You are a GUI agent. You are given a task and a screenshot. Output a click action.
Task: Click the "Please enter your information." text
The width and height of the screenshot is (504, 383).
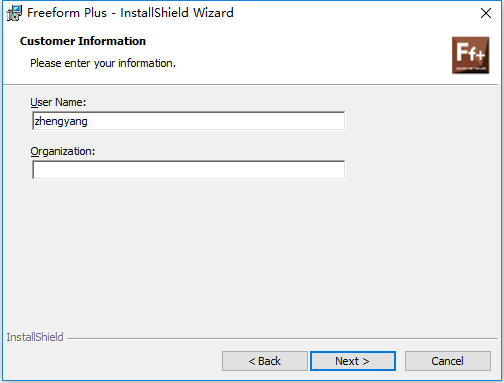[103, 63]
